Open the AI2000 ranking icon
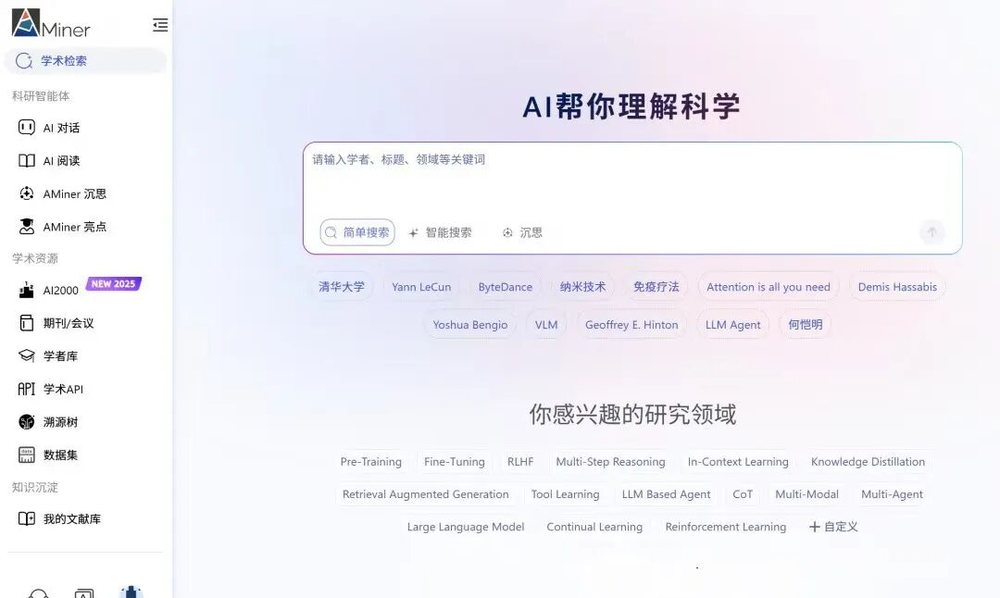This screenshot has height=598, width=1000. tap(27, 290)
